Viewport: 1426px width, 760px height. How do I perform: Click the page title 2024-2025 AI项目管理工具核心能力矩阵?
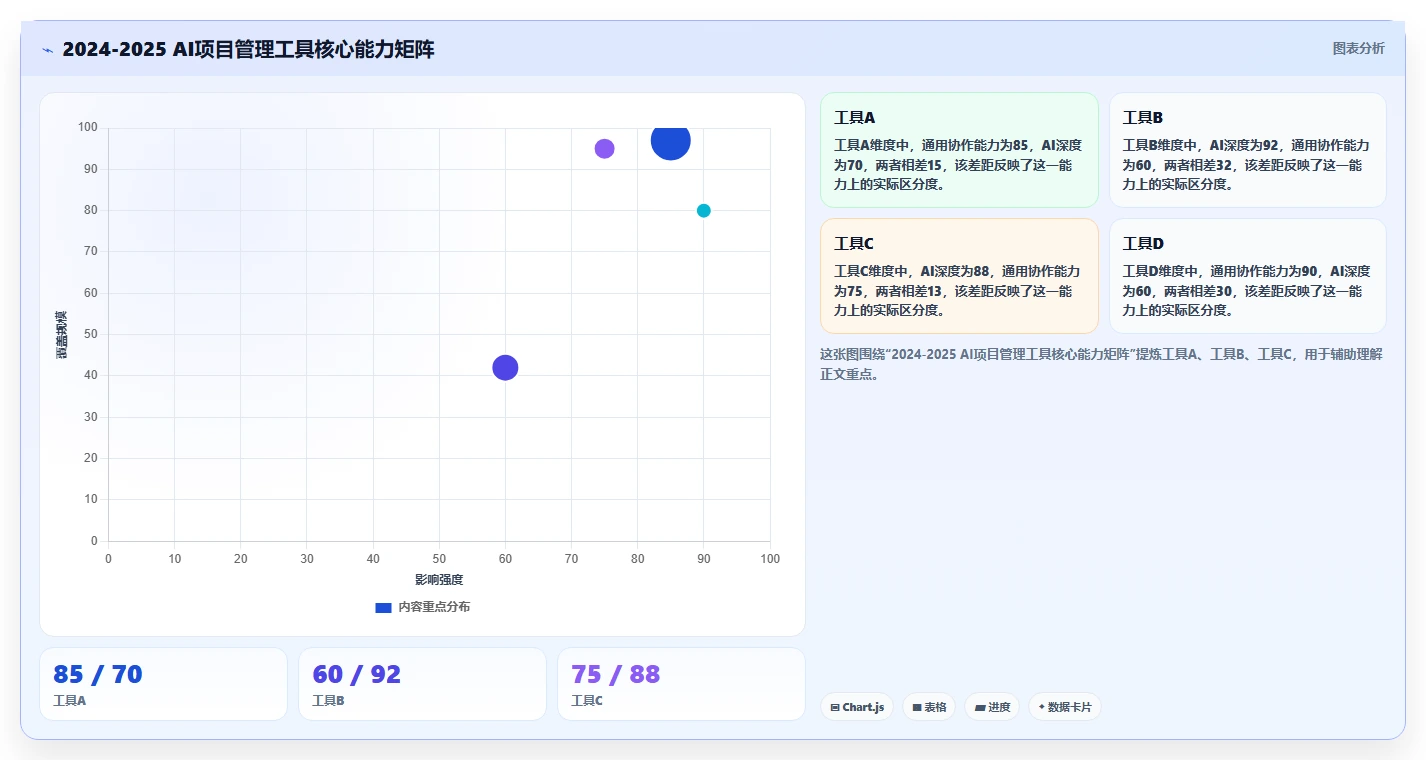click(248, 50)
